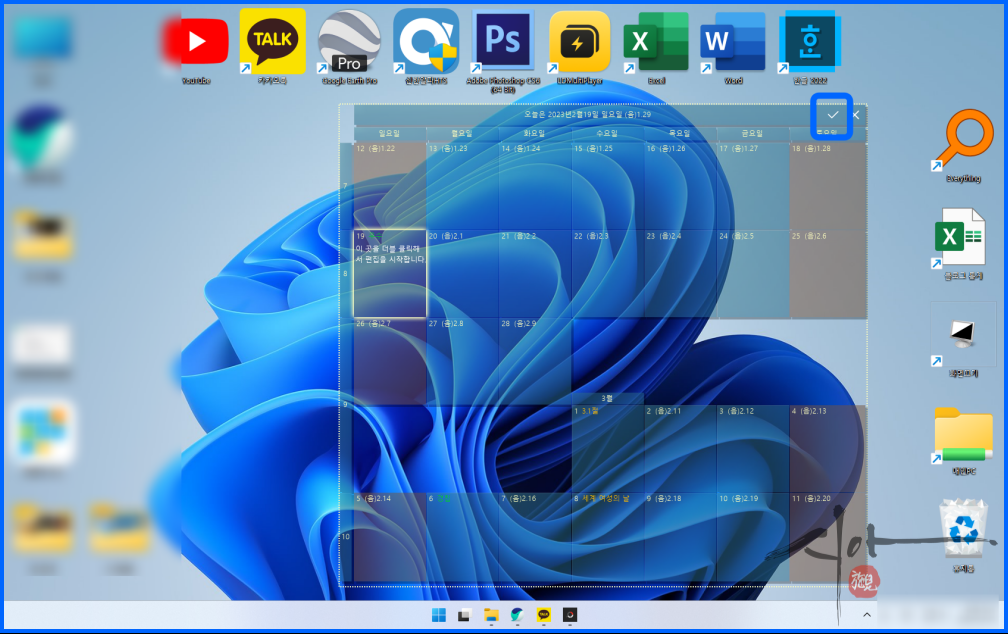Select the calendar cell dated 25 (음)2.6
Screen dimensions: 1008x634
[828, 273]
